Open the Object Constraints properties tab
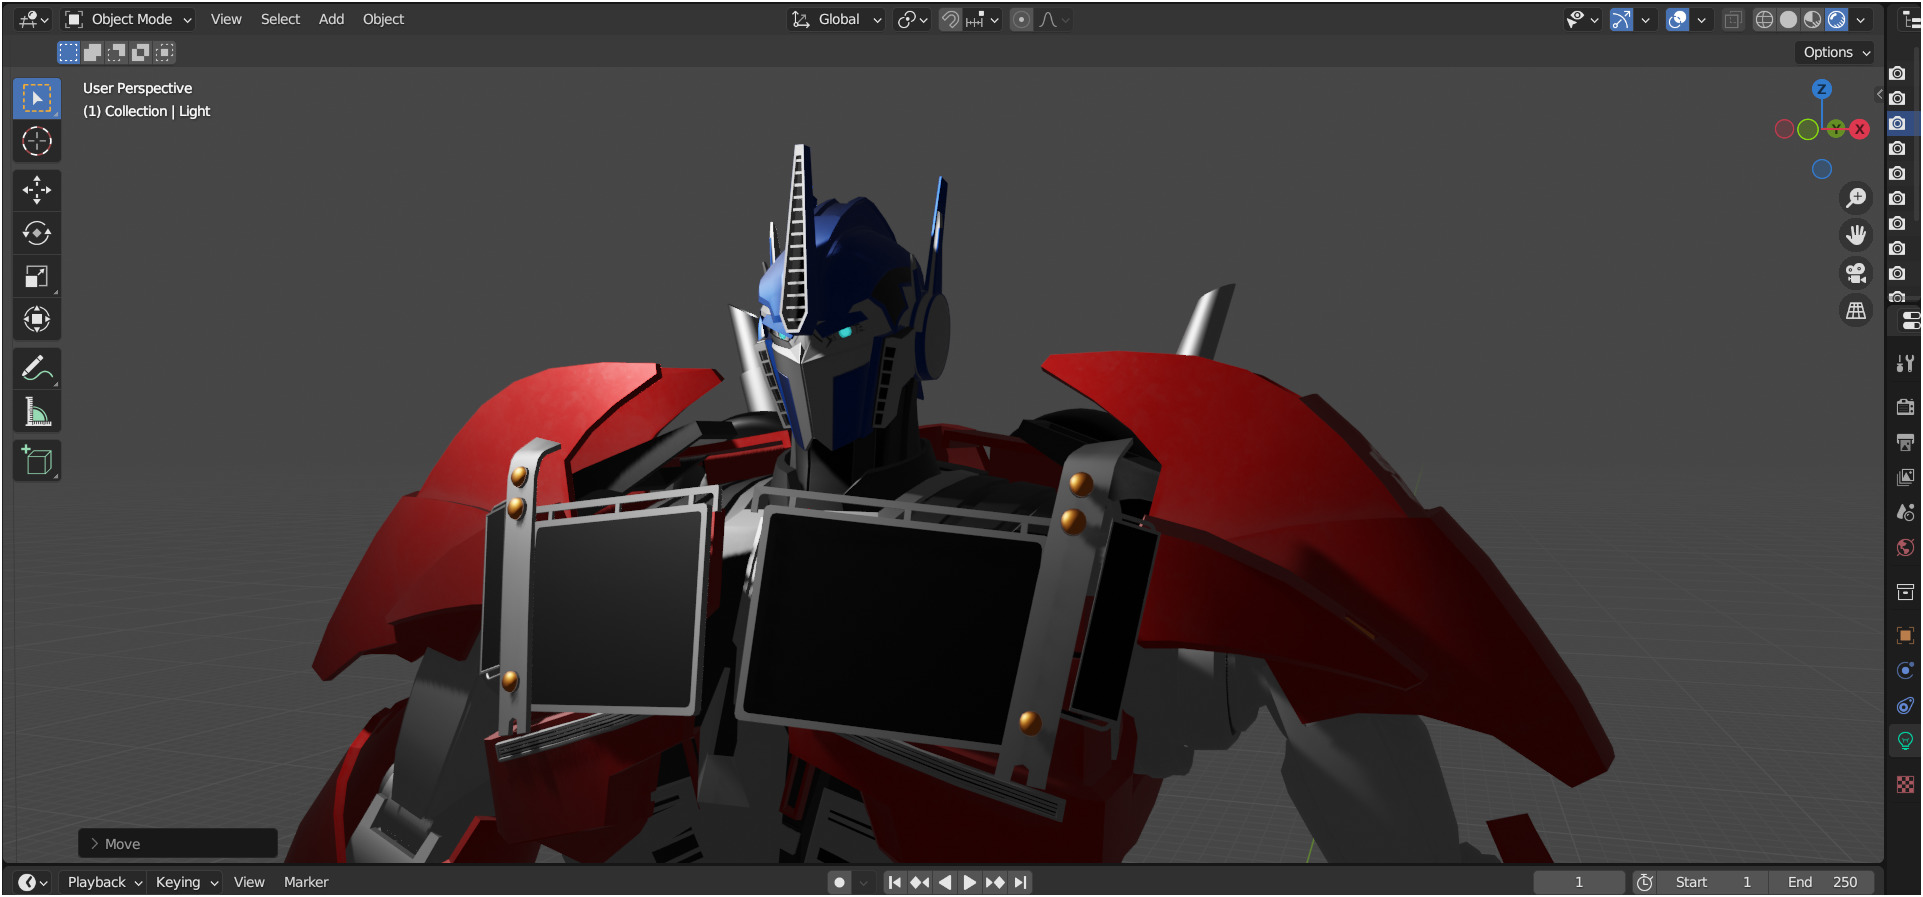The height and width of the screenshot is (897, 1923). [1905, 706]
